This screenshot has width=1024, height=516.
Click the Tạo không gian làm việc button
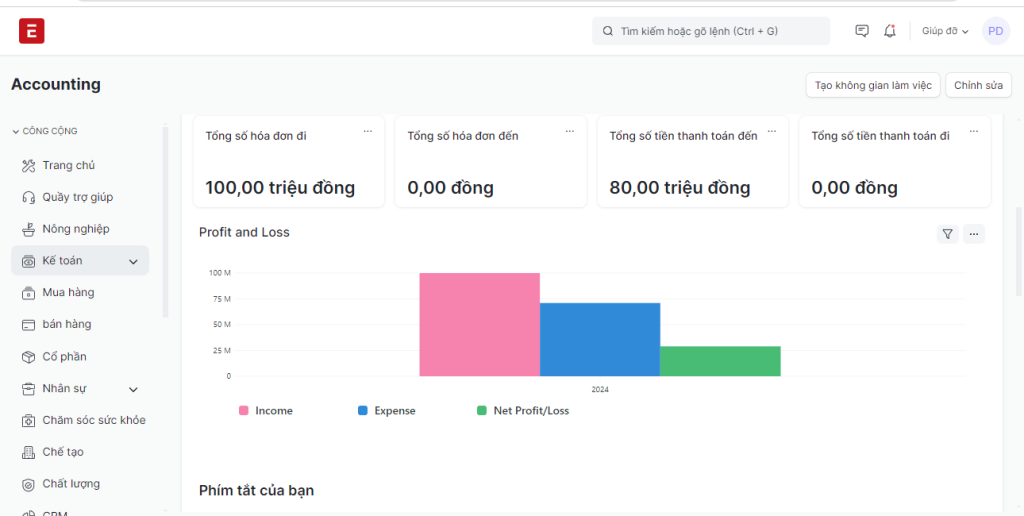tap(873, 85)
